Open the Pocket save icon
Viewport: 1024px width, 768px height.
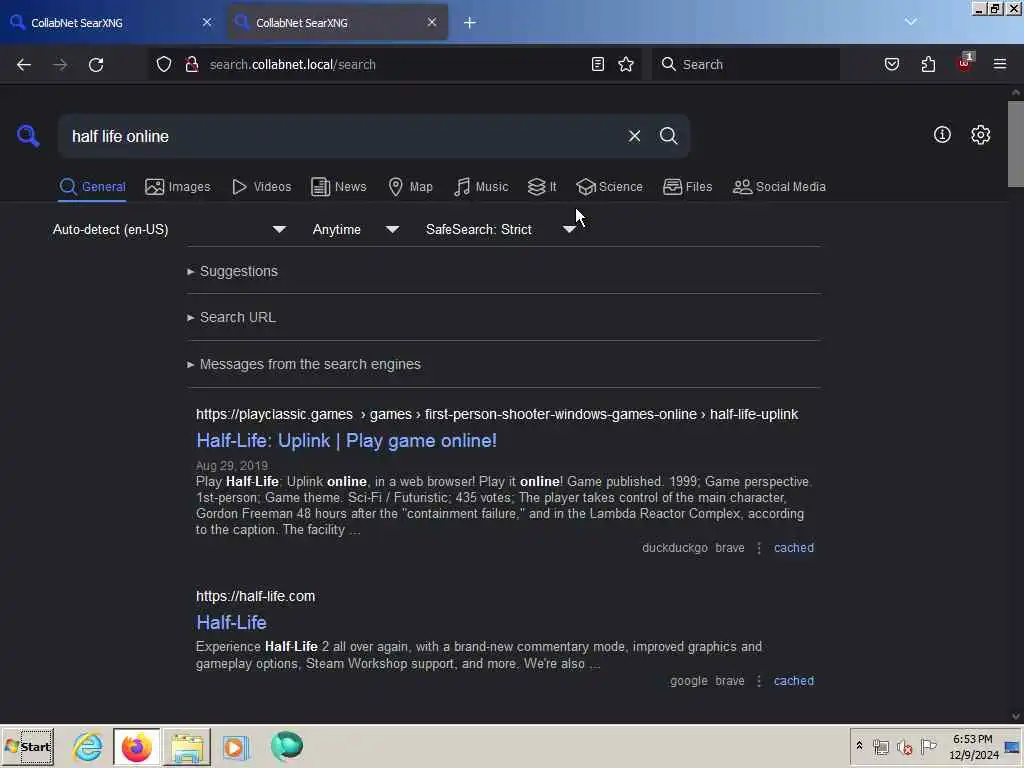tap(892, 64)
